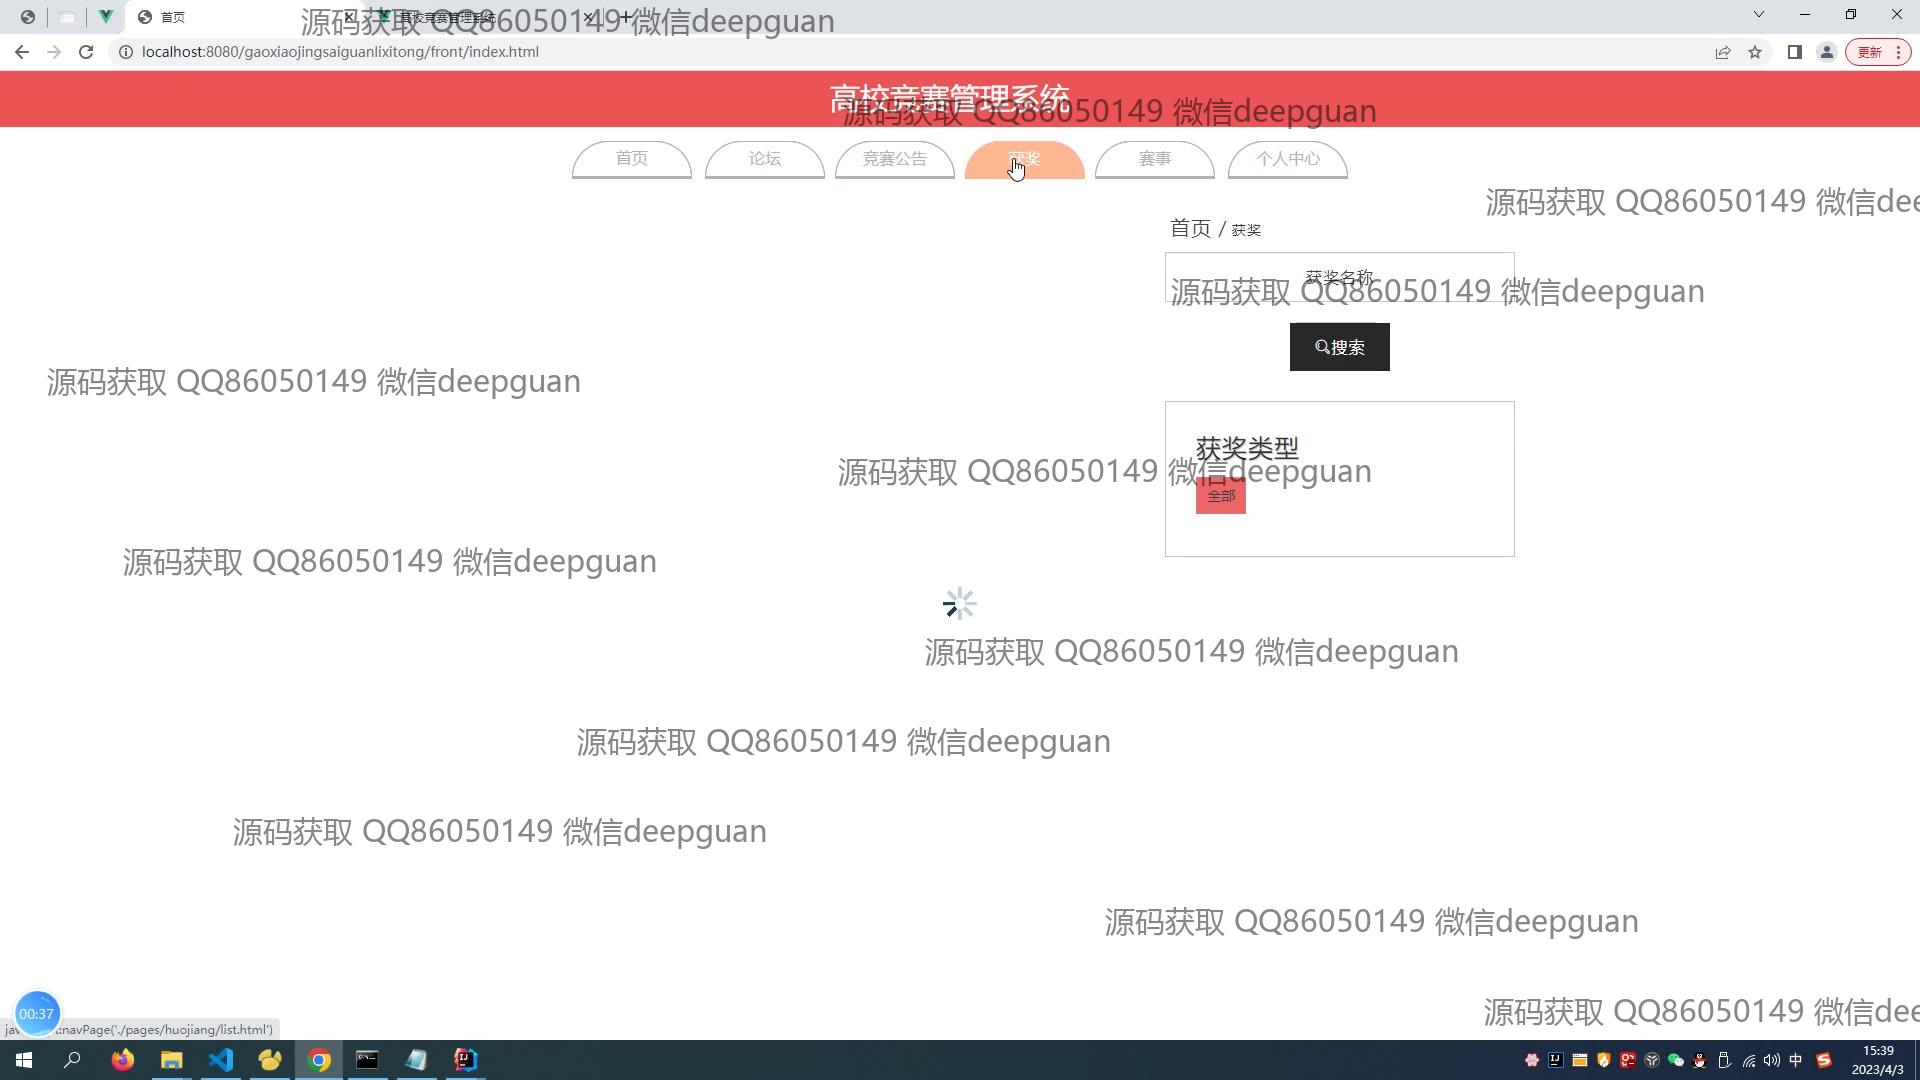
Task: Open the 个人中心 navigation tab
Action: pyautogui.click(x=1288, y=159)
